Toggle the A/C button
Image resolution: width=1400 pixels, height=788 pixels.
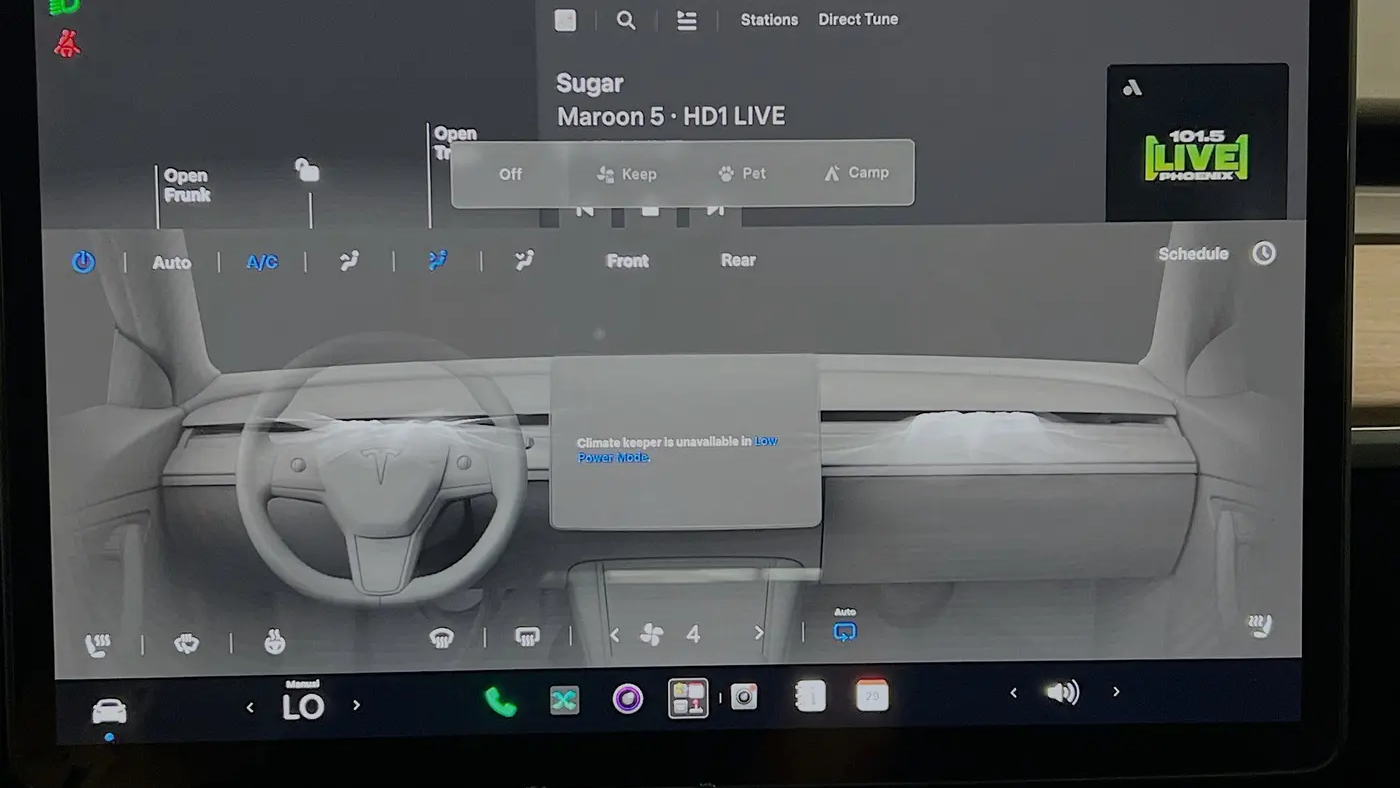point(262,262)
